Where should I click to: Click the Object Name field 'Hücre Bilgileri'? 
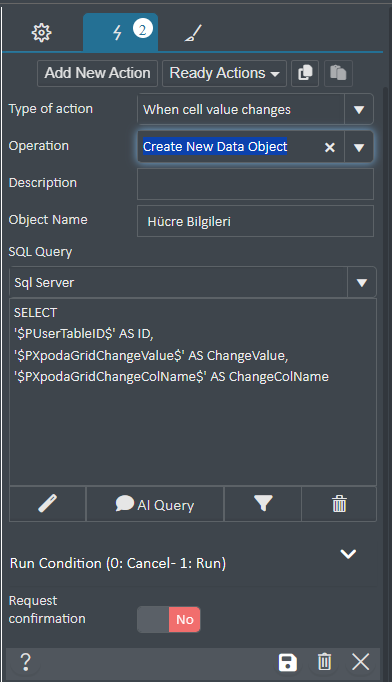point(255,221)
